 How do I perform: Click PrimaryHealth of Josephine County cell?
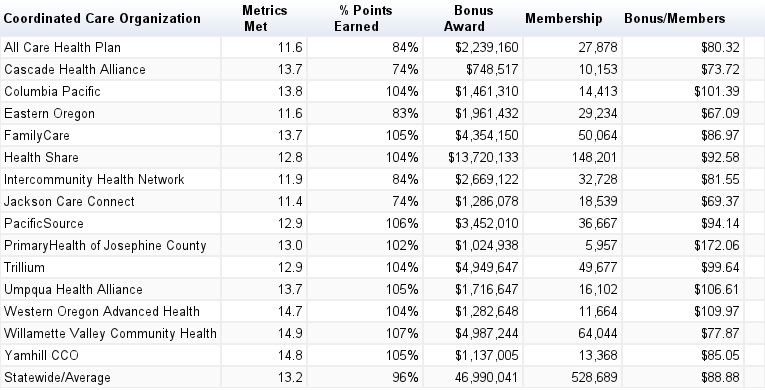click(105, 245)
